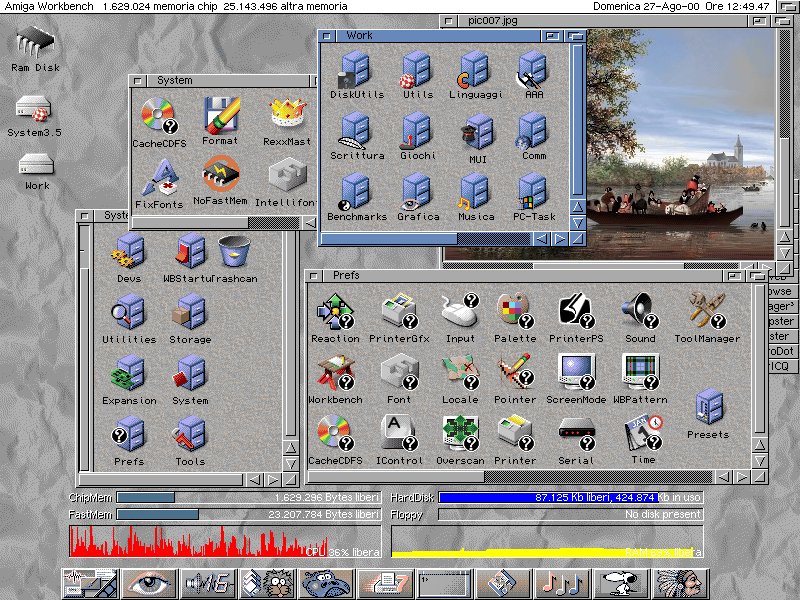Screen dimensions: 800x600
Task: Click the eye icon in bottom dock
Action: tap(149, 584)
